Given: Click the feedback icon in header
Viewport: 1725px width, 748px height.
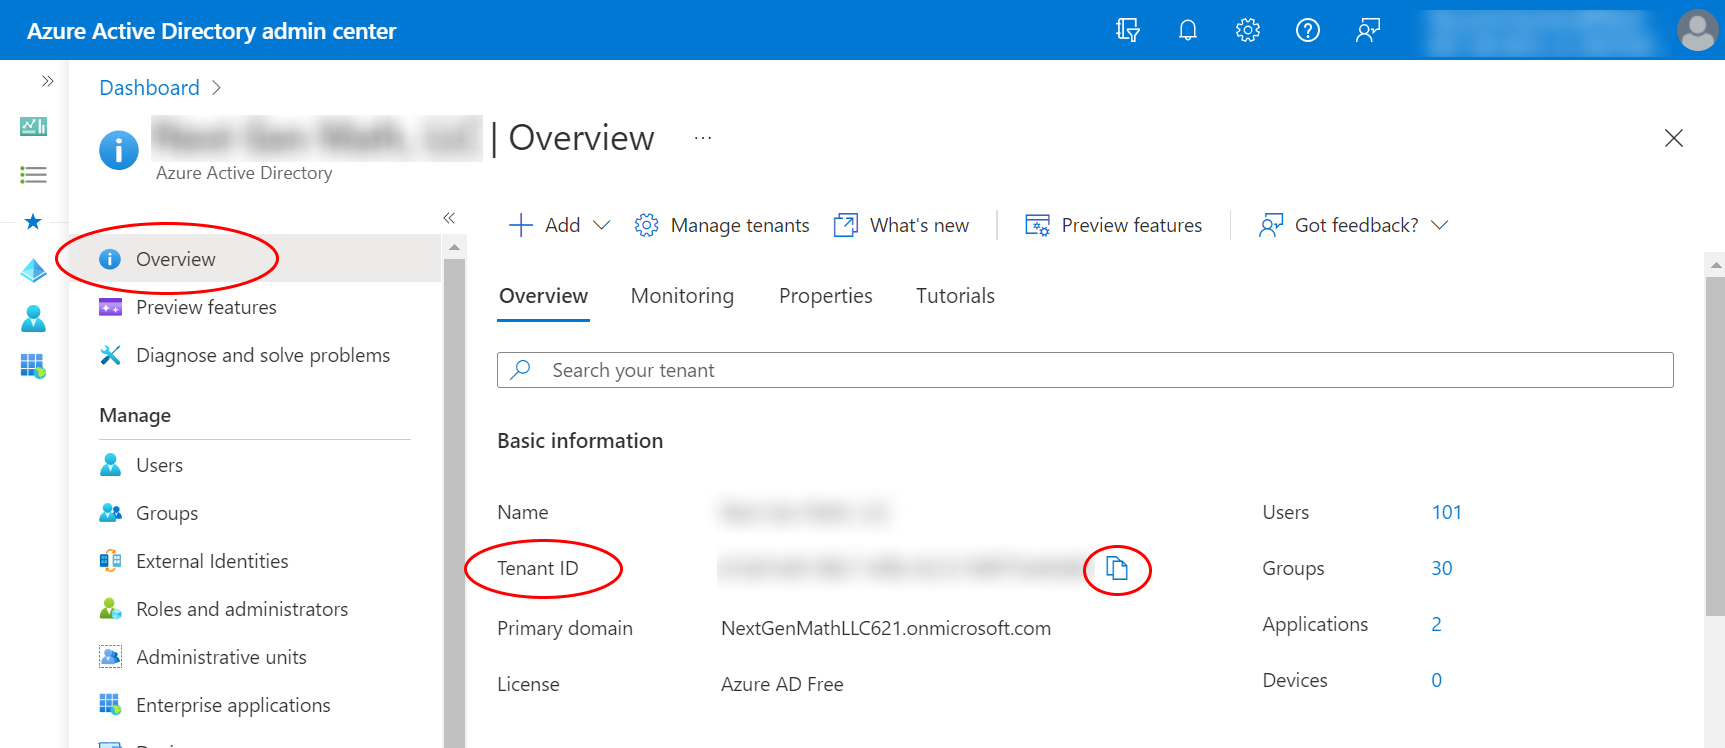Looking at the screenshot, I should pyautogui.click(x=1368, y=30).
